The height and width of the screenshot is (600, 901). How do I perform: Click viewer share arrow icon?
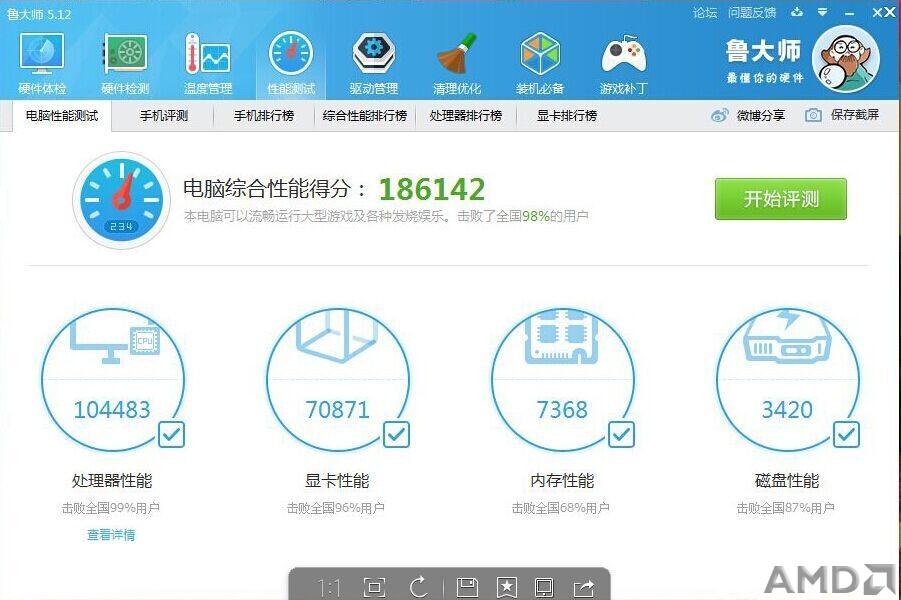[584, 587]
